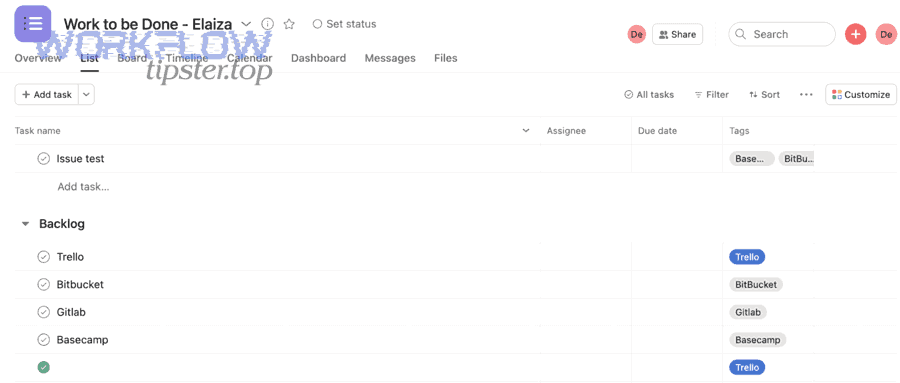Open the project details info icon
Screen dimensions: 900x383
pyautogui.click(x=267, y=24)
